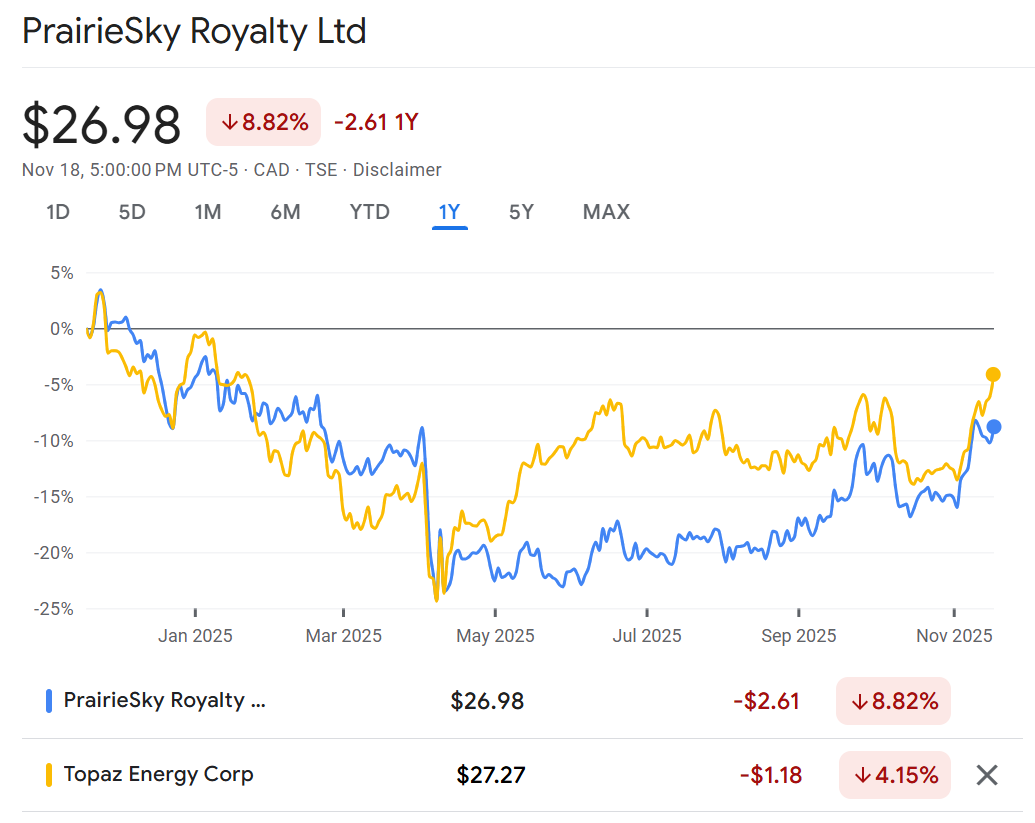Click the yellow Topaz color marker
The image size is (1035, 823).
click(x=49, y=775)
